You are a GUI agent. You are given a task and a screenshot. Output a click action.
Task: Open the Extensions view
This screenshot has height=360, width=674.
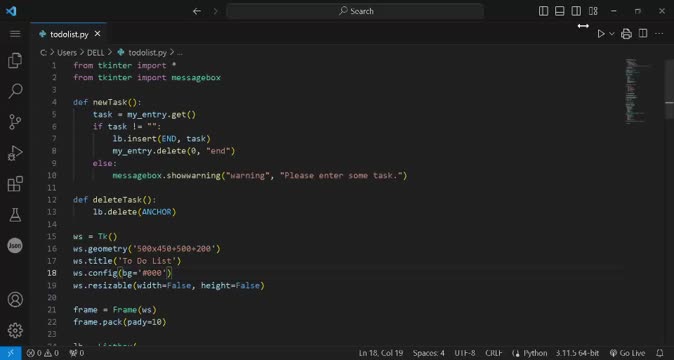[x=15, y=184]
